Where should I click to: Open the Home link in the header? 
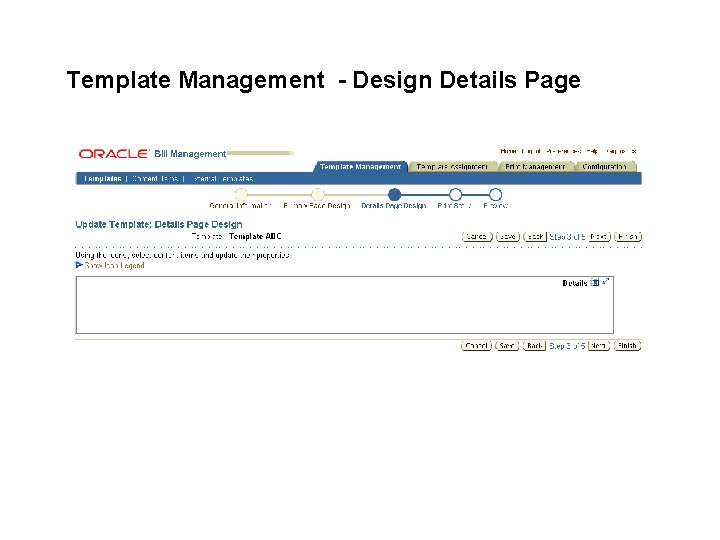pos(508,151)
